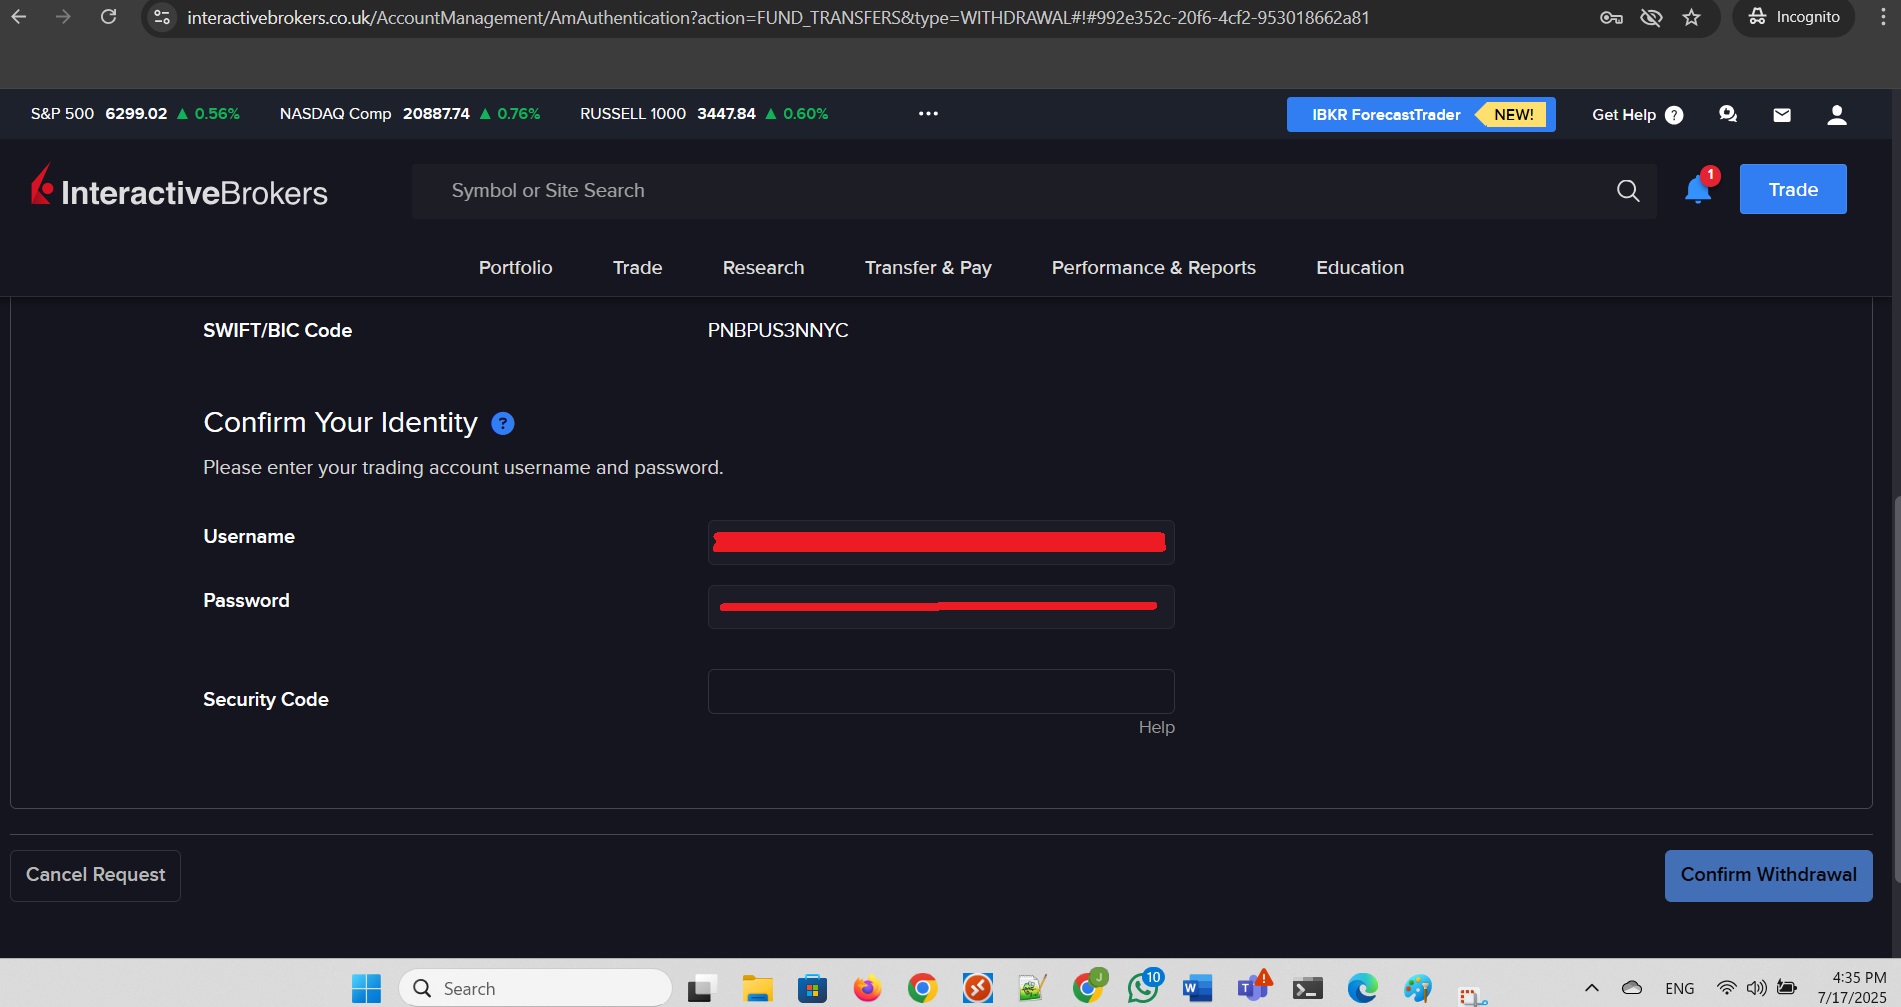Open the notifications bell icon

(x=1698, y=189)
